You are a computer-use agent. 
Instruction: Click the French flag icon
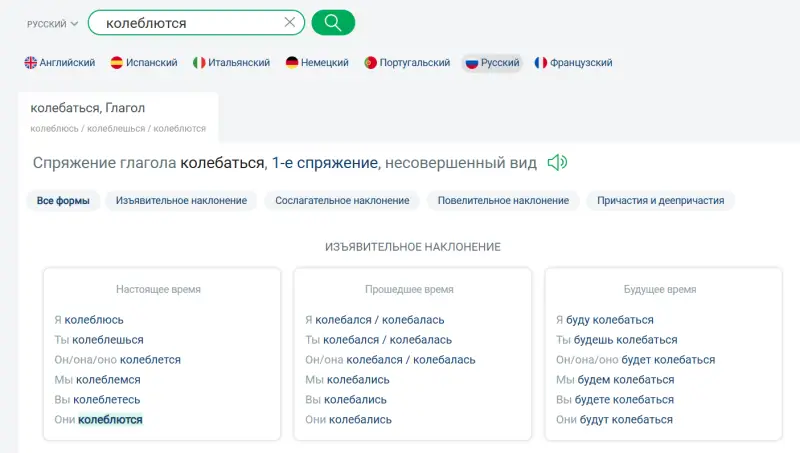(541, 63)
